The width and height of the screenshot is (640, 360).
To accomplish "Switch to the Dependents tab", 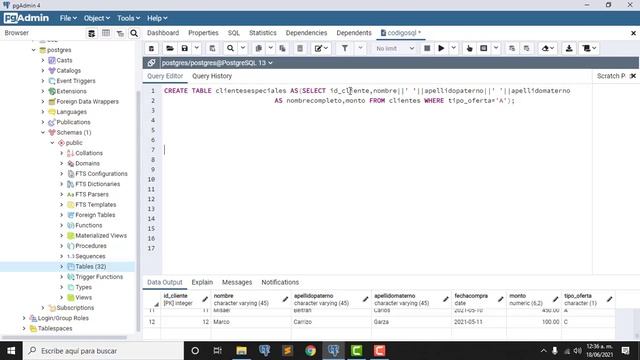I will pos(354,33).
